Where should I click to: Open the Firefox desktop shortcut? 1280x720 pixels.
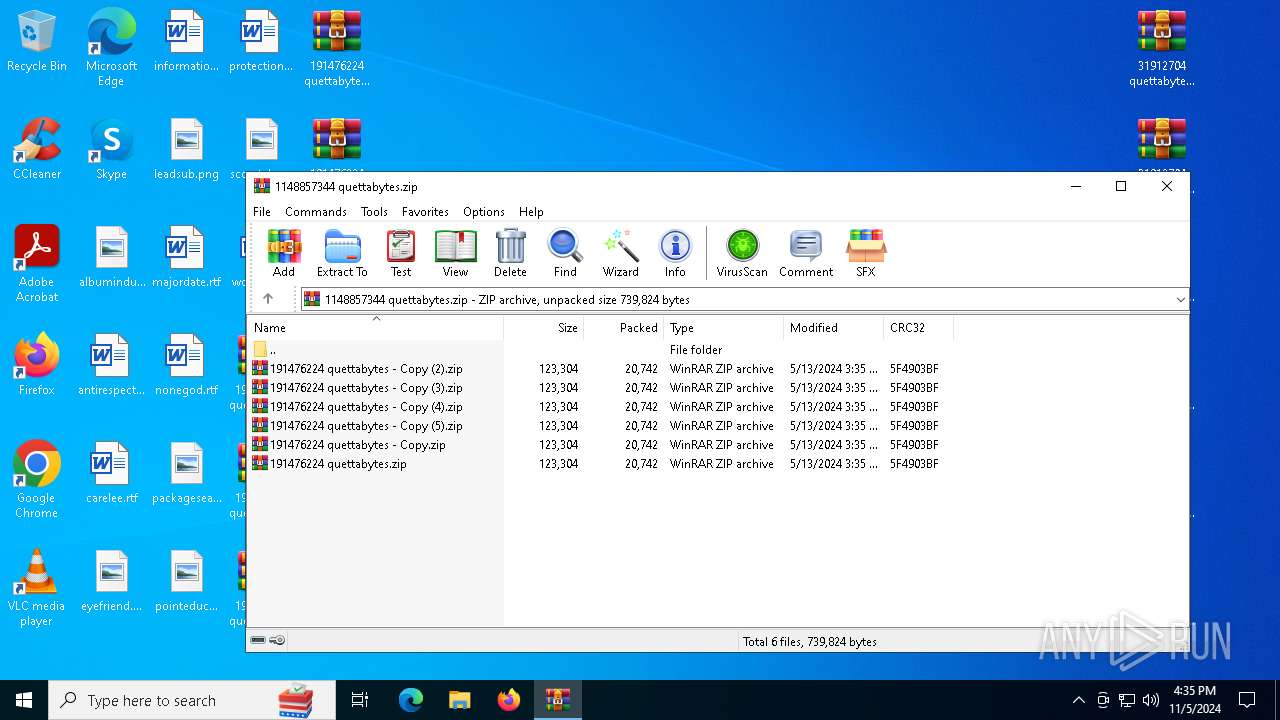click(x=37, y=365)
